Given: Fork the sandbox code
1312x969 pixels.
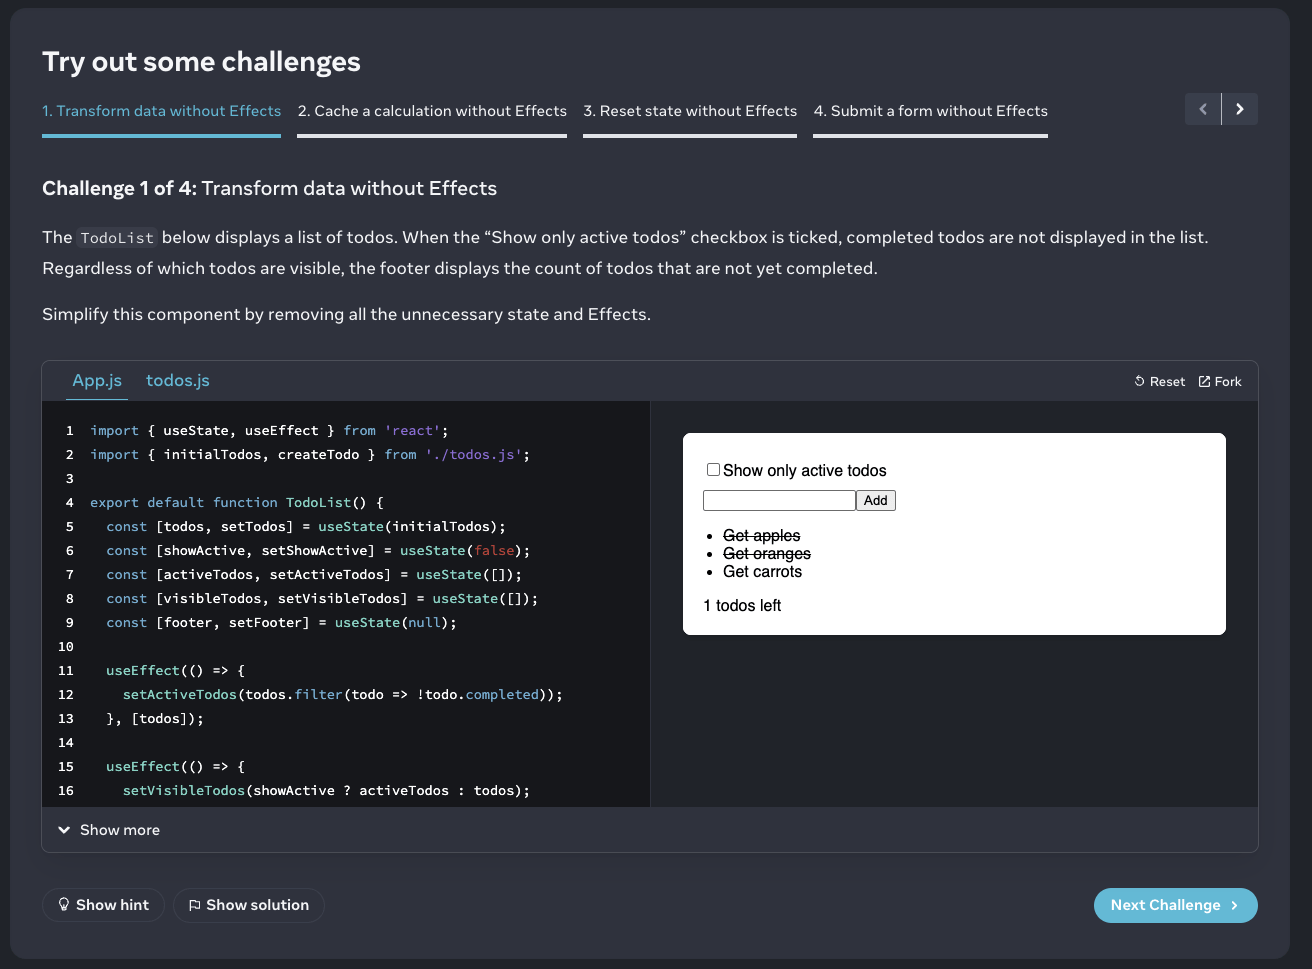Looking at the screenshot, I should click(1220, 381).
